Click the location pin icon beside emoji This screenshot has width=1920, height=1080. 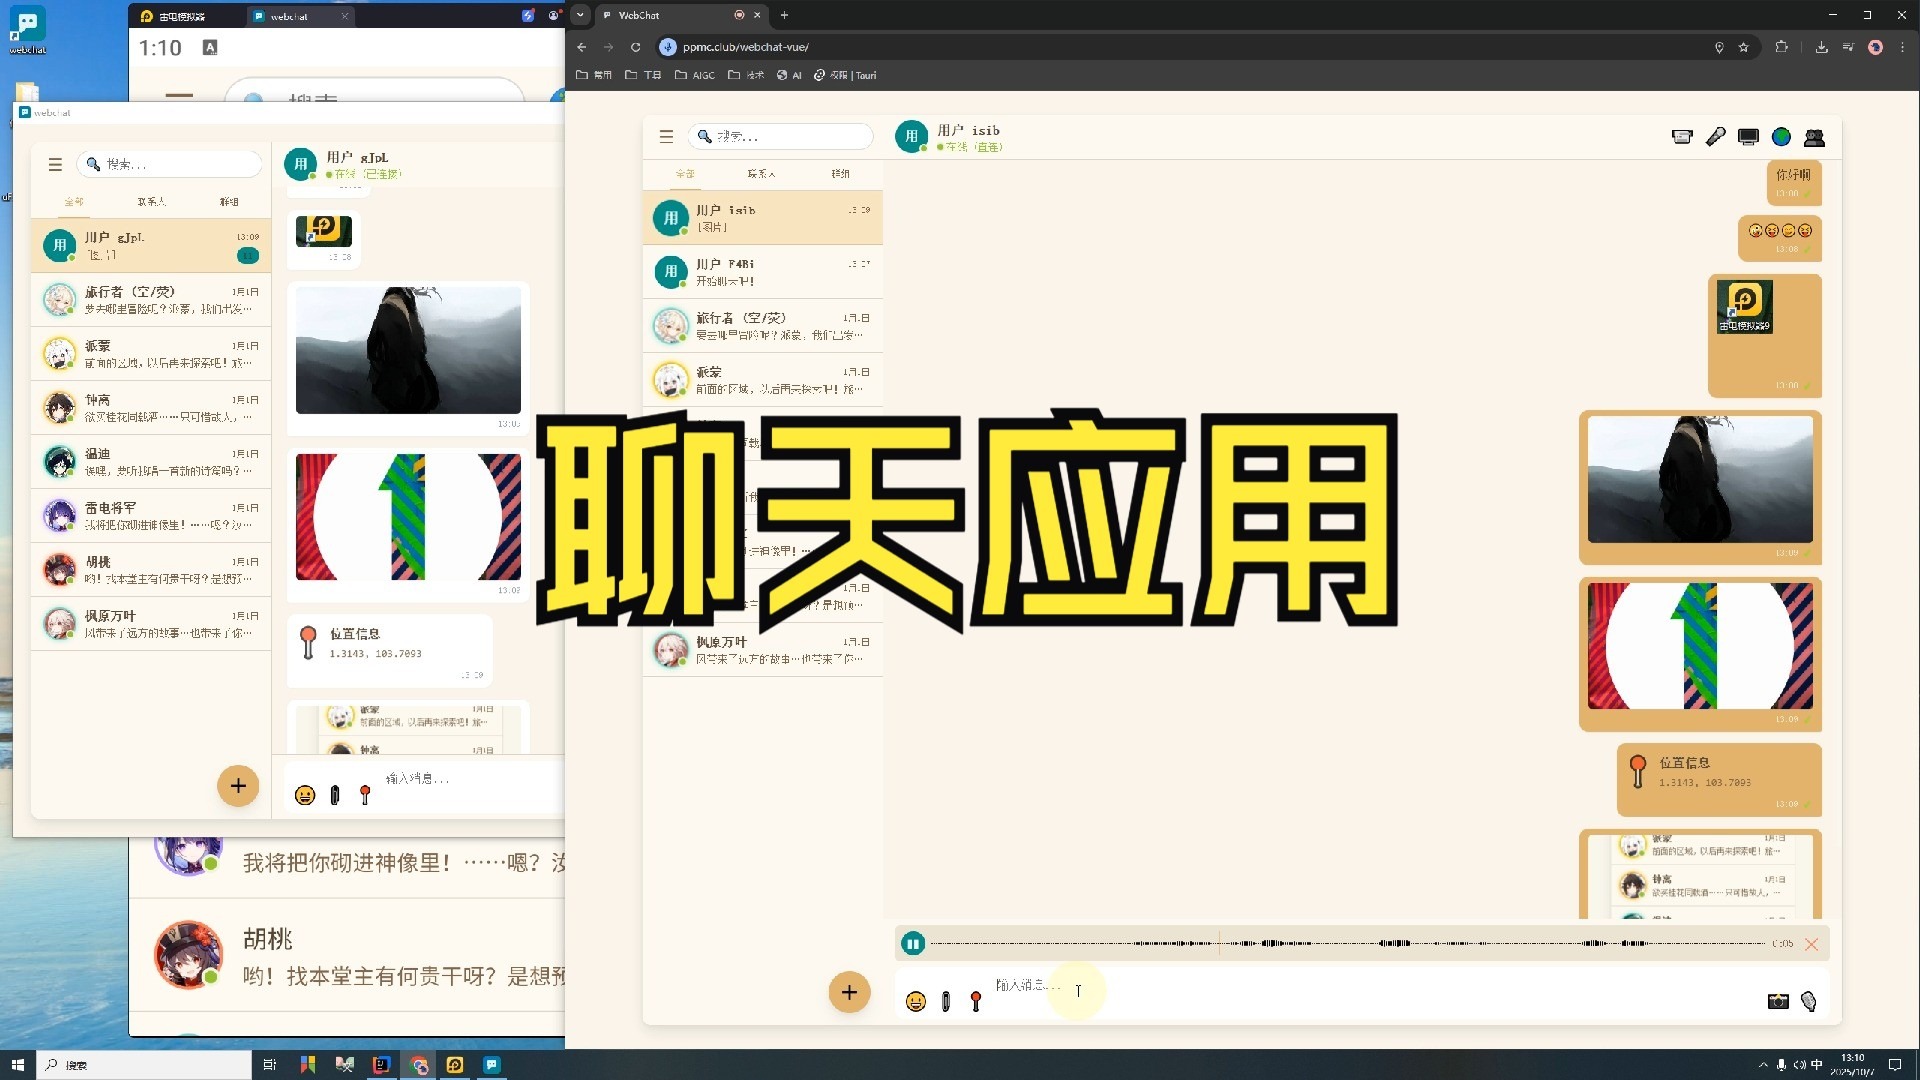pos(976,1001)
